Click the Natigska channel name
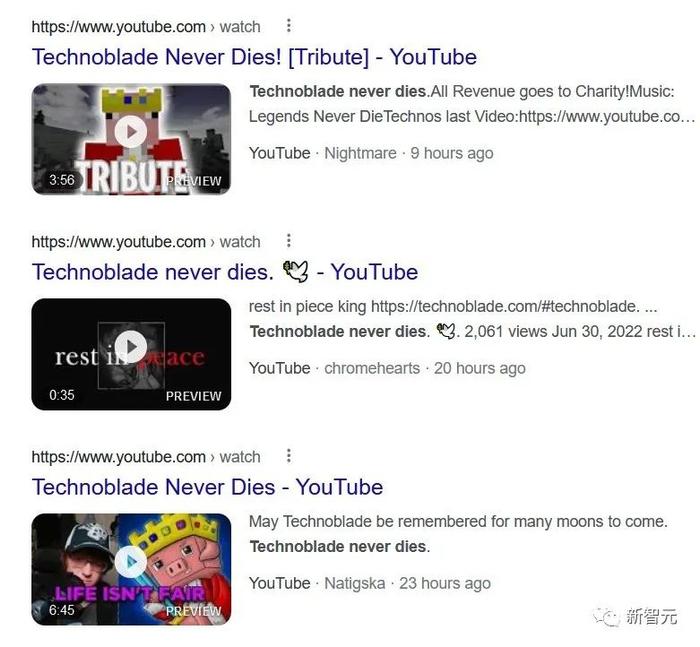The height and width of the screenshot is (647, 700). [x=354, y=584]
